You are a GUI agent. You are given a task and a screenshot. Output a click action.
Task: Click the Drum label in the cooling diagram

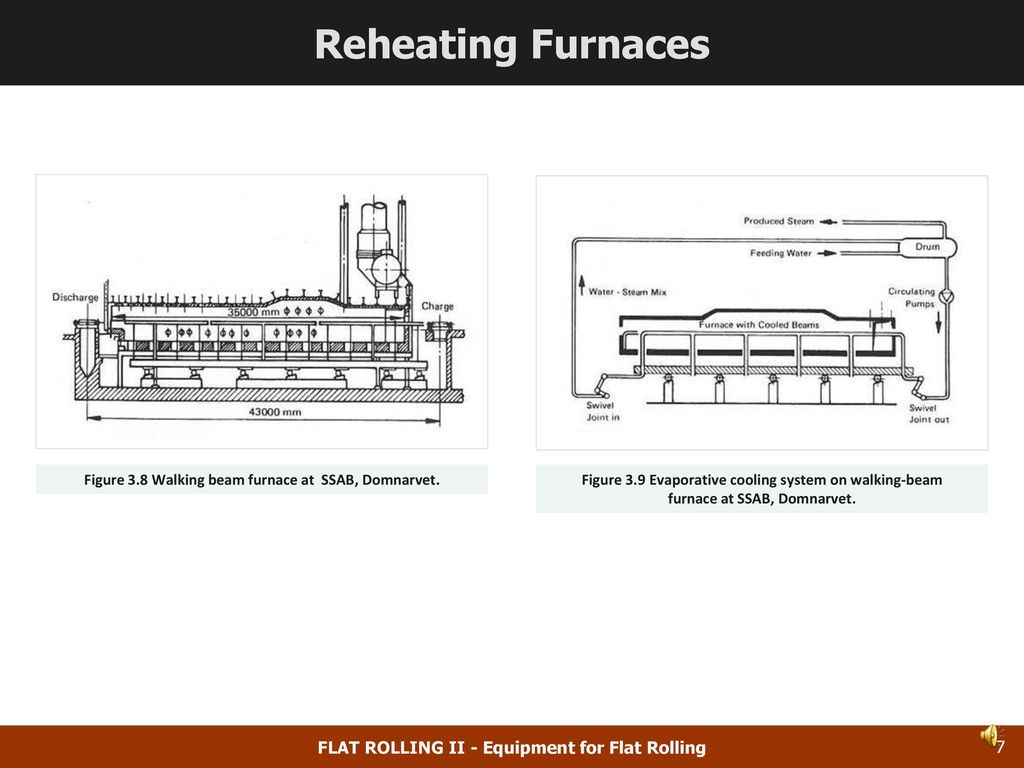coord(927,247)
